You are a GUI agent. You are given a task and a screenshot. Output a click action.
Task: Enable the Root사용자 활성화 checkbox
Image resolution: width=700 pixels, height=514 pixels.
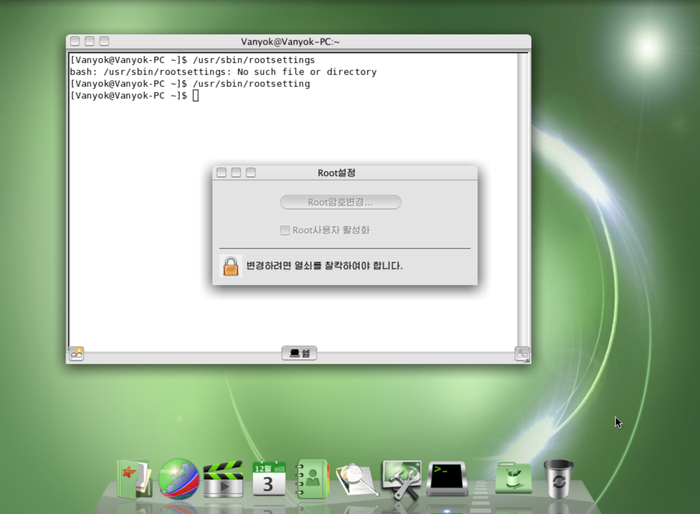[x=285, y=230]
